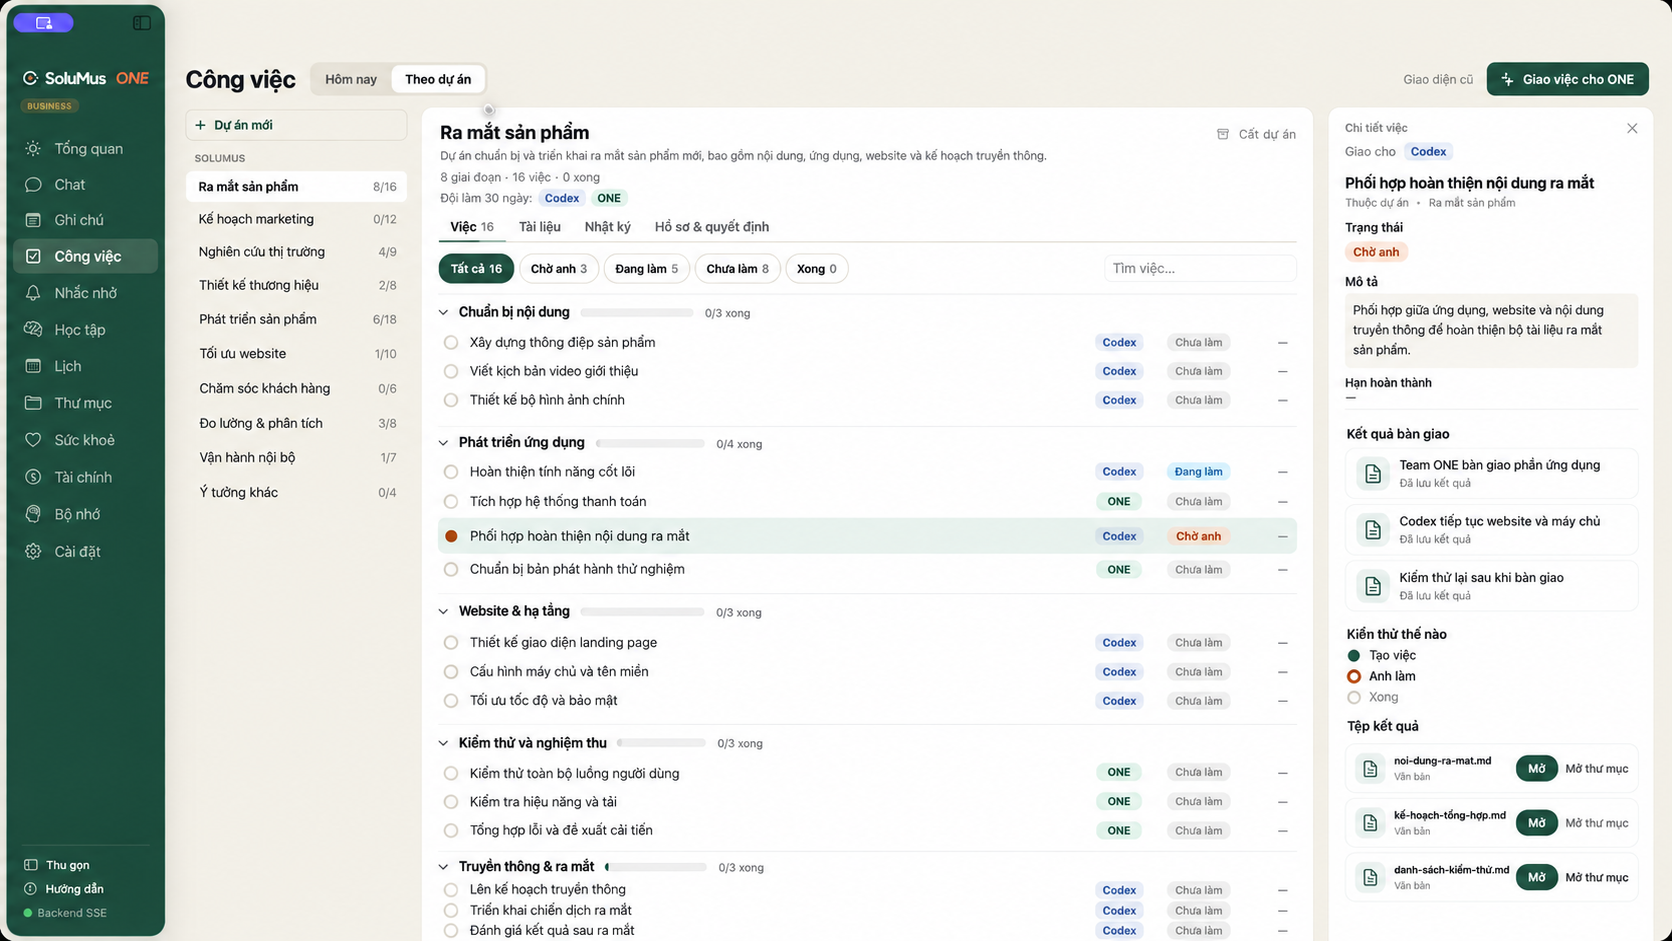Open Tài chính finance icon
The height and width of the screenshot is (941, 1672).
[33, 477]
